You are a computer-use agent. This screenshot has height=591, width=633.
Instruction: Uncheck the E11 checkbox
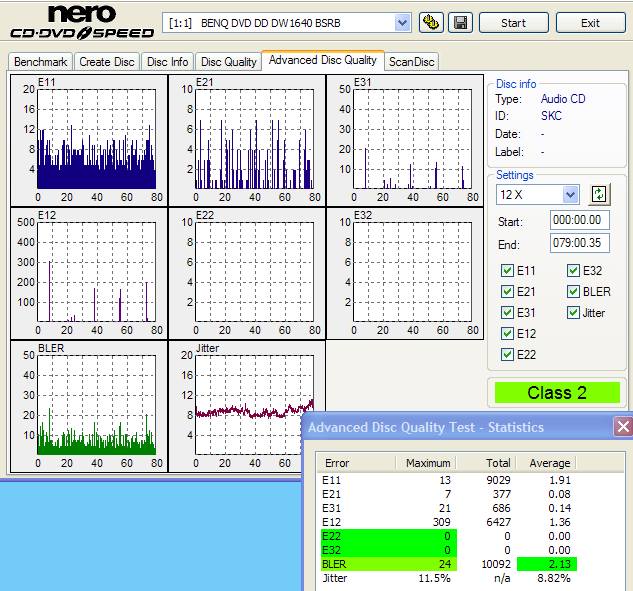[508, 271]
